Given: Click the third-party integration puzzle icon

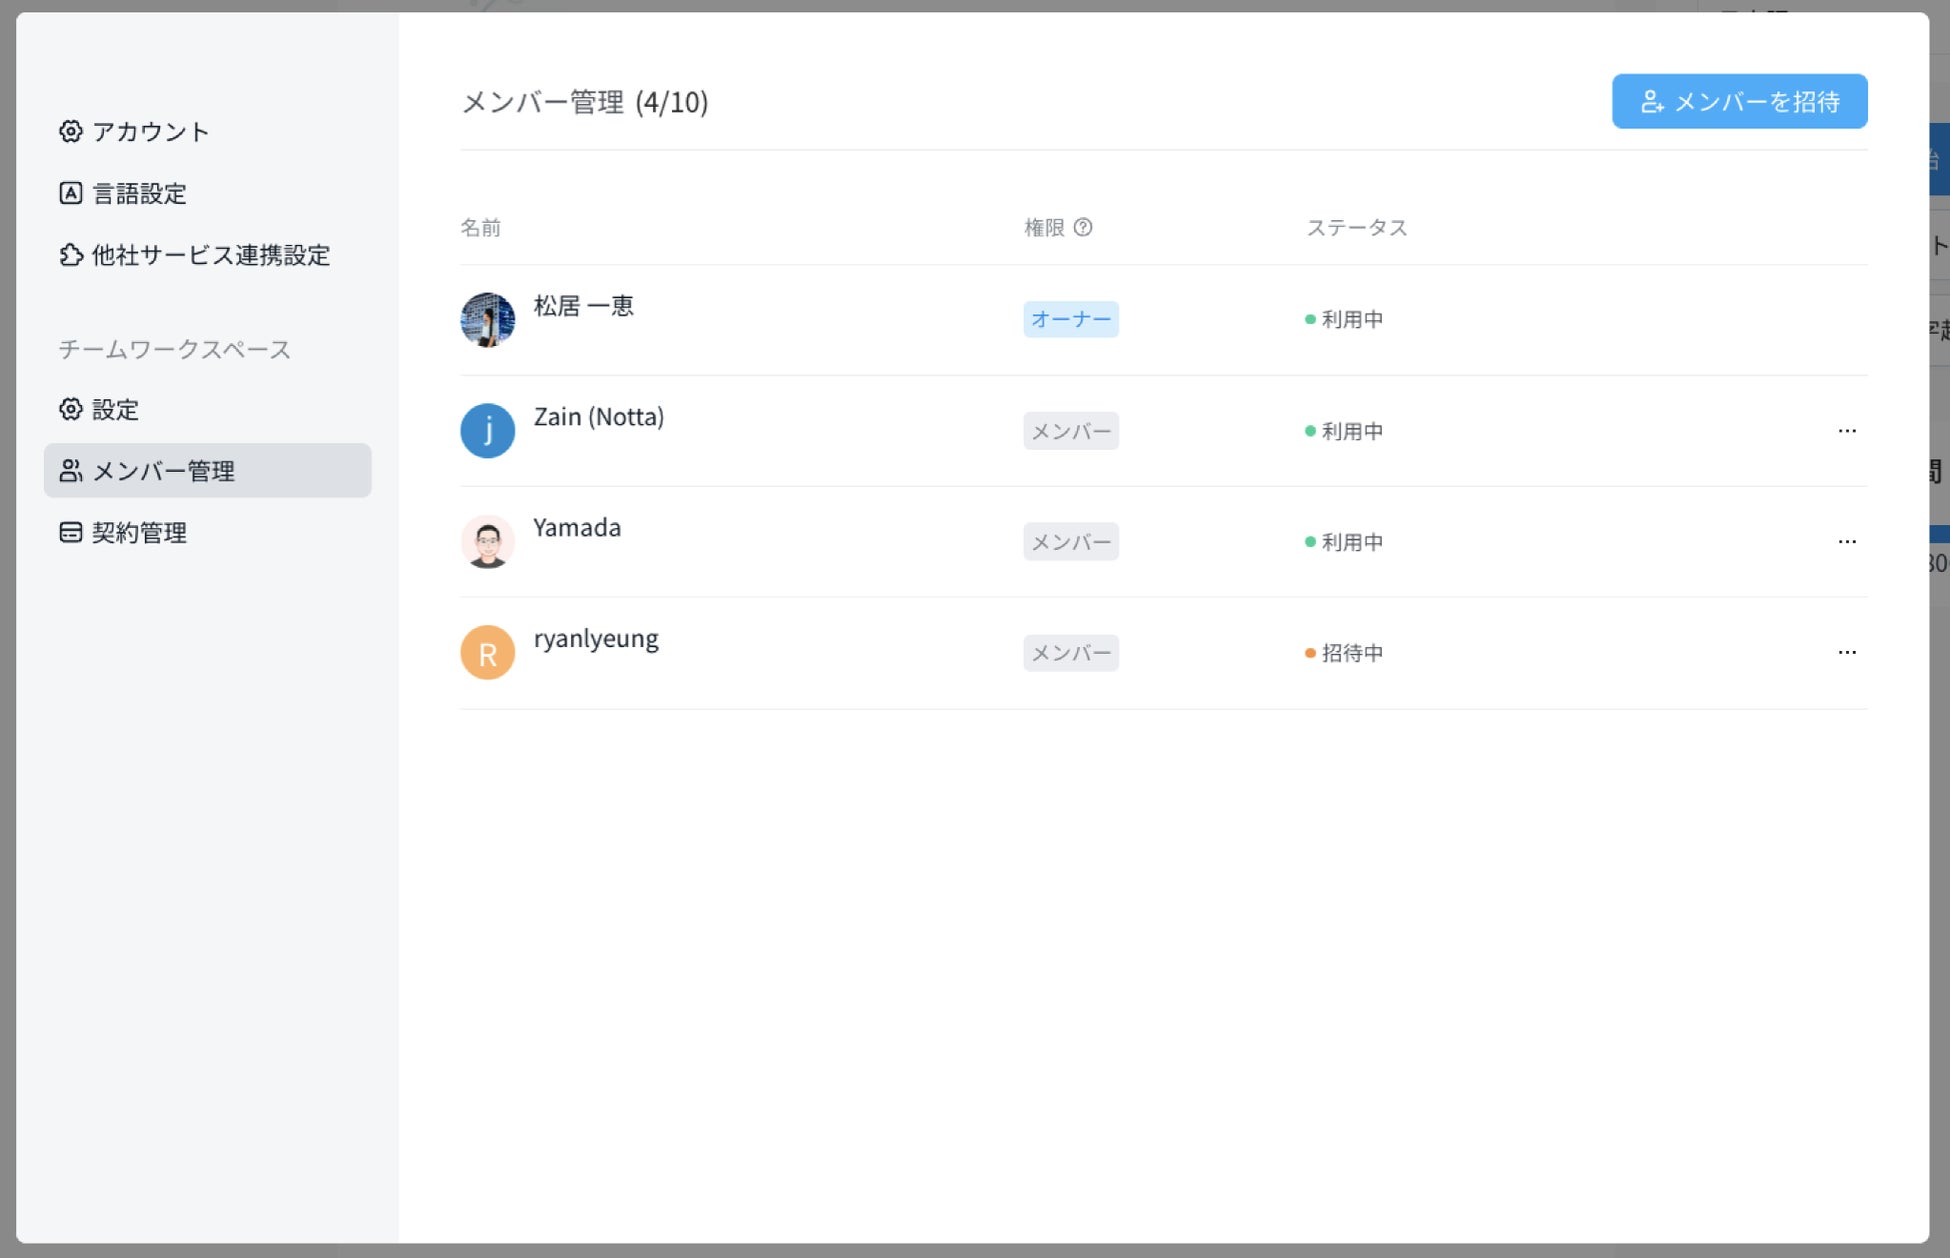Looking at the screenshot, I should [70, 255].
